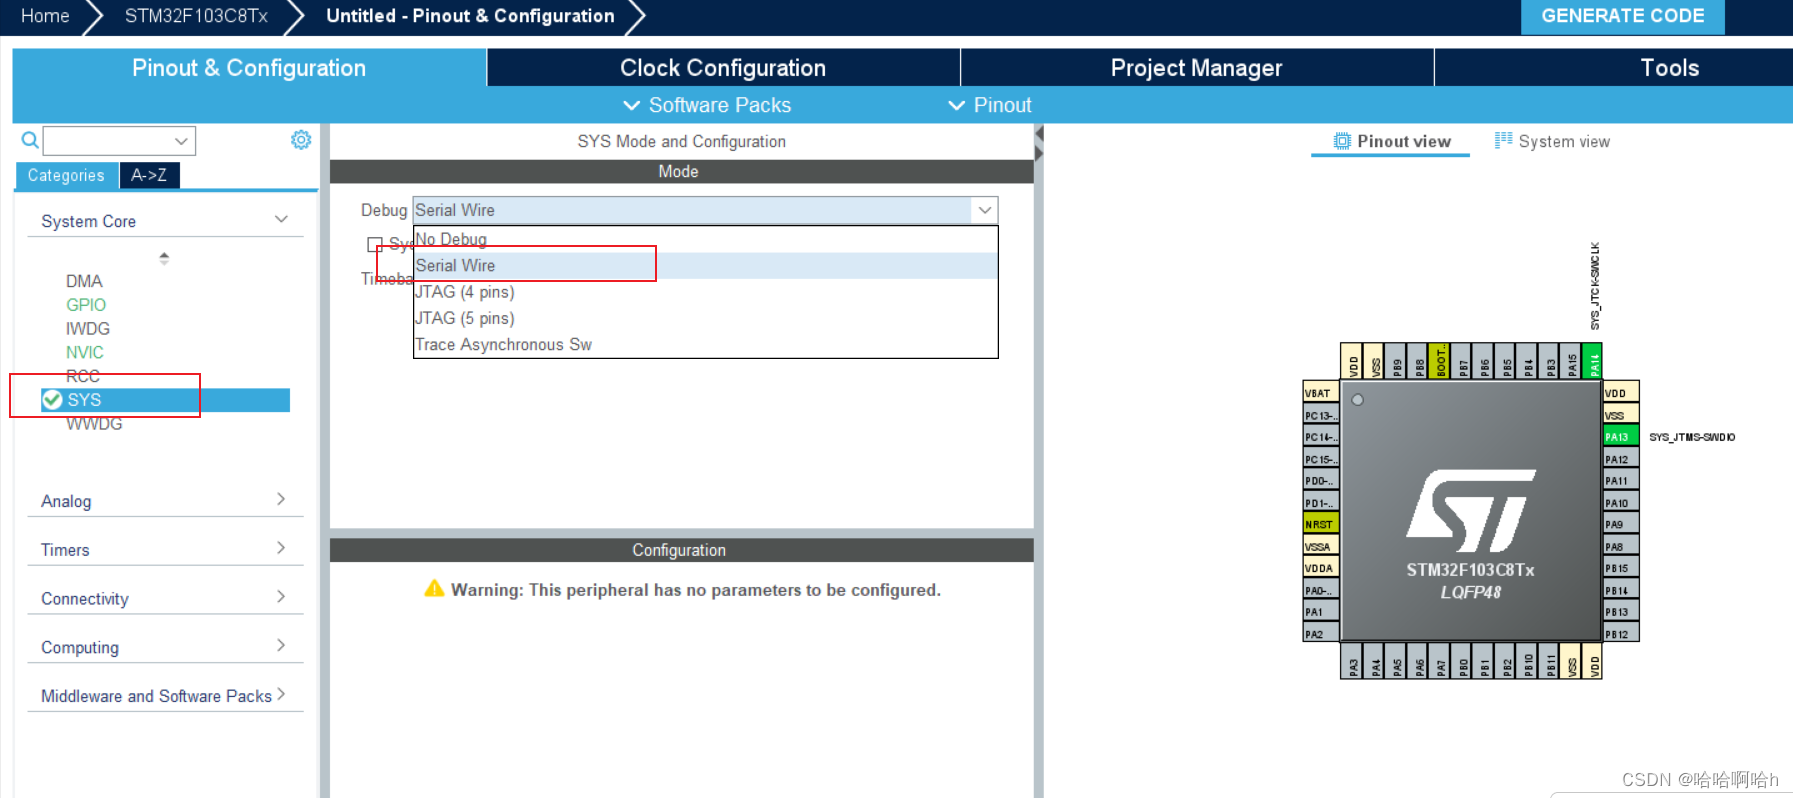This screenshot has height=798, width=1793.
Task: Switch to System view
Action: tap(1552, 142)
